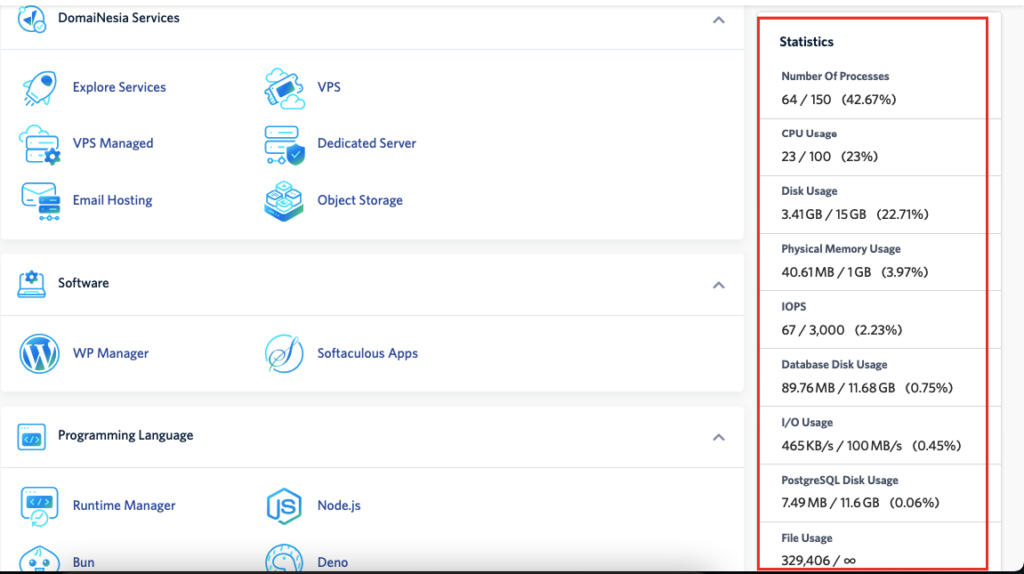Viewport: 1024px width, 574px height.
Task: Open the Deno link
Action: (x=332, y=562)
